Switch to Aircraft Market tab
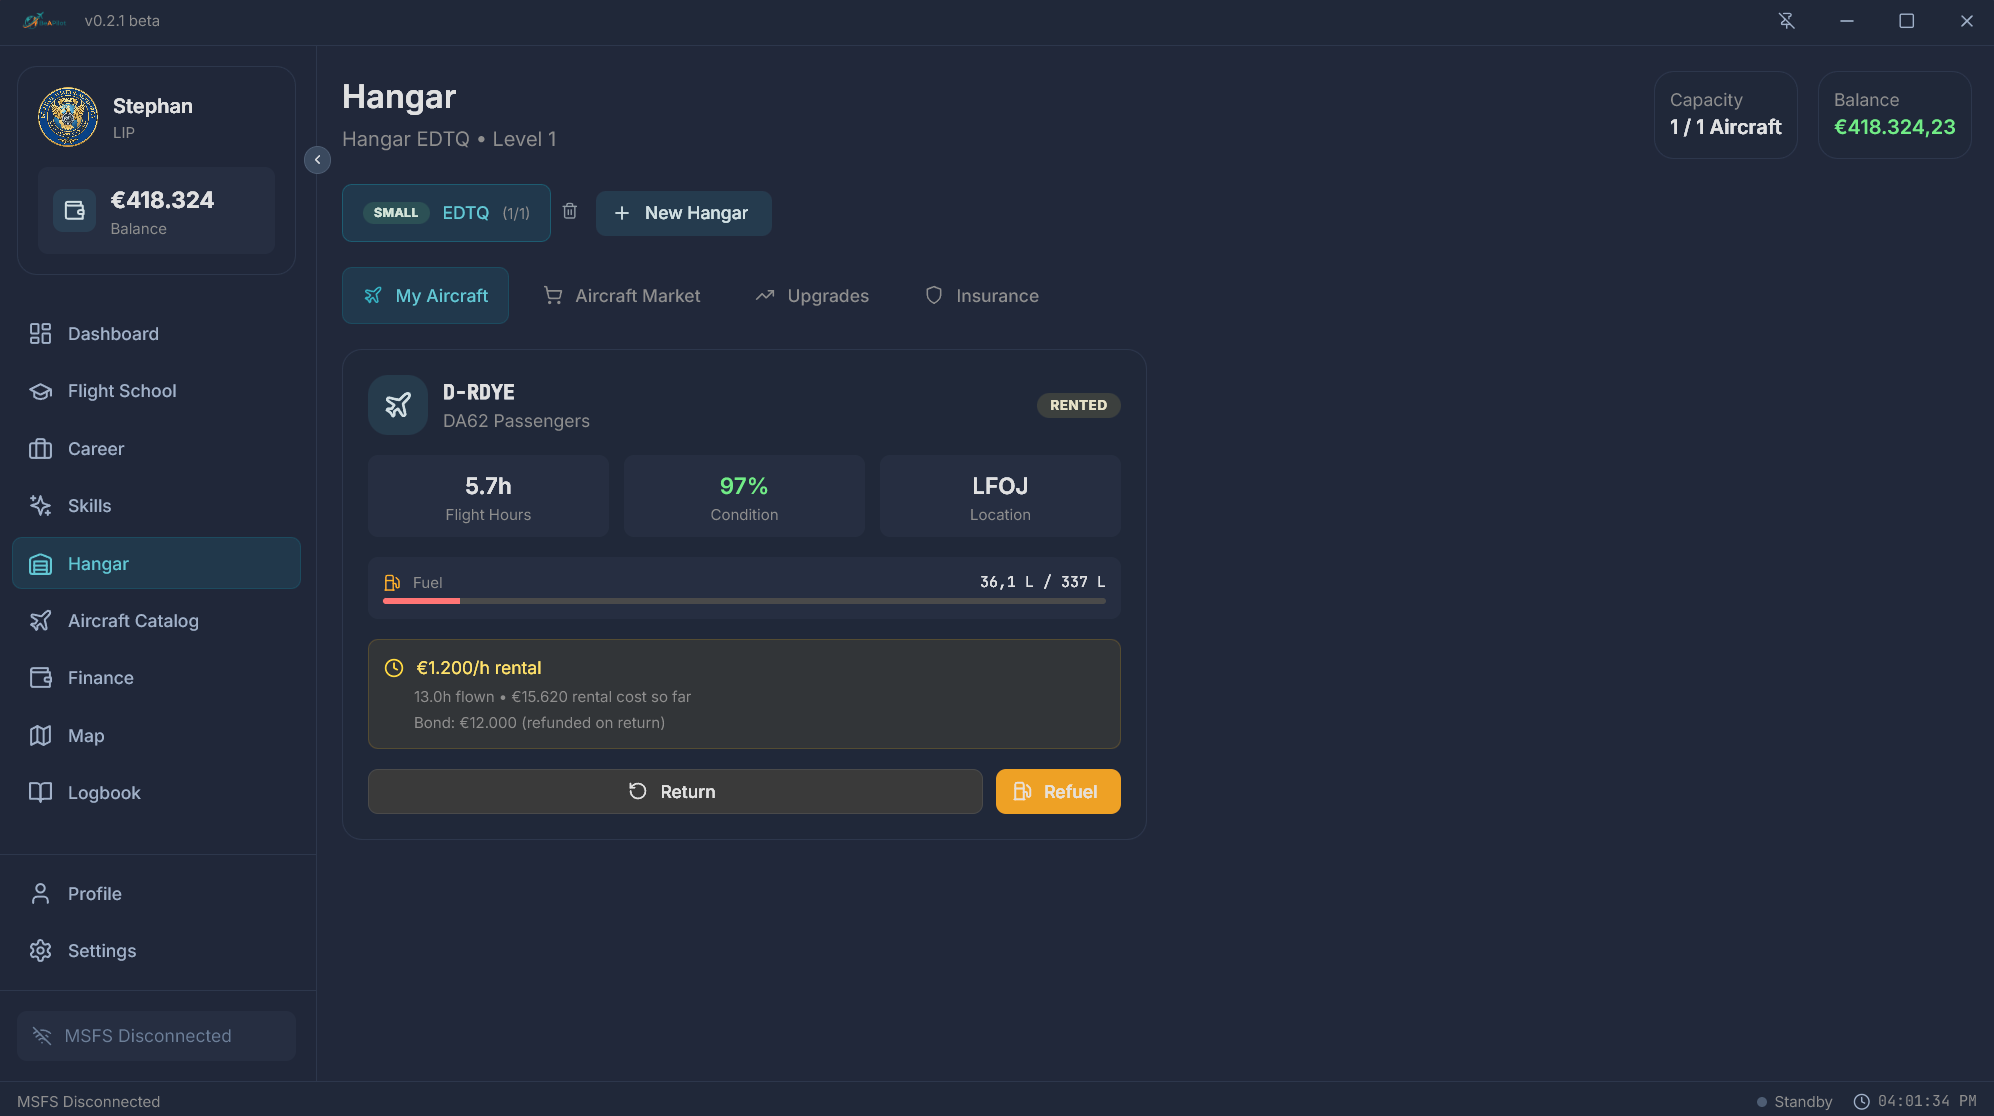This screenshot has width=1994, height=1116. [622, 296]
